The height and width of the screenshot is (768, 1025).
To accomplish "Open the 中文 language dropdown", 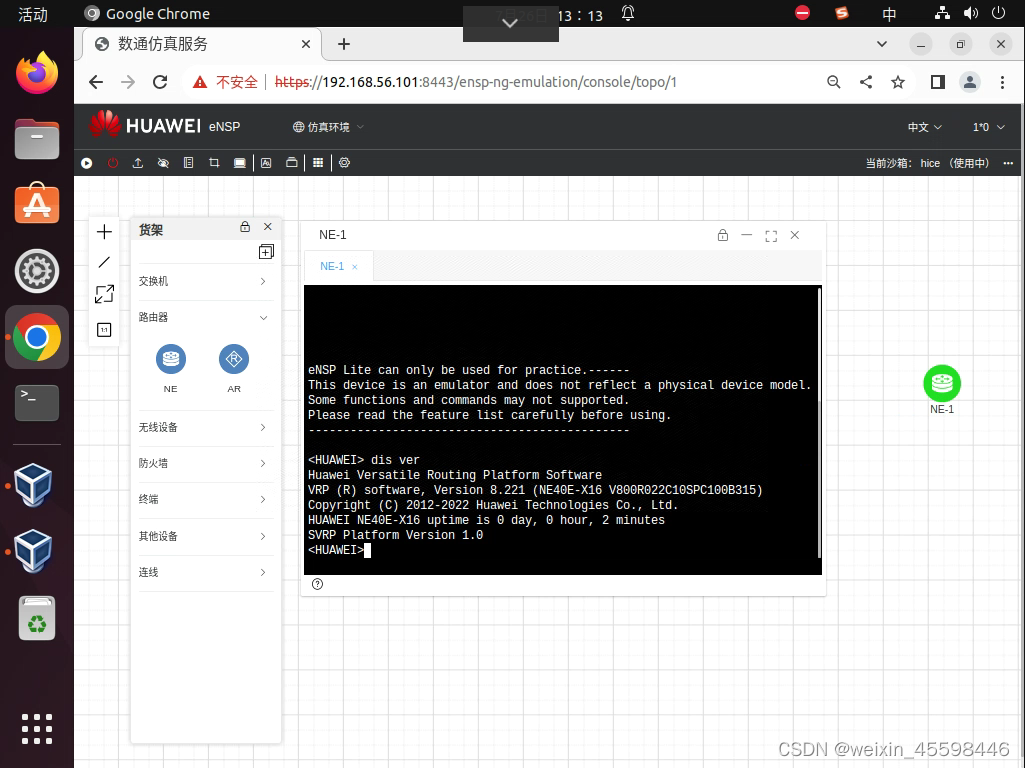I will pos(924,127).
